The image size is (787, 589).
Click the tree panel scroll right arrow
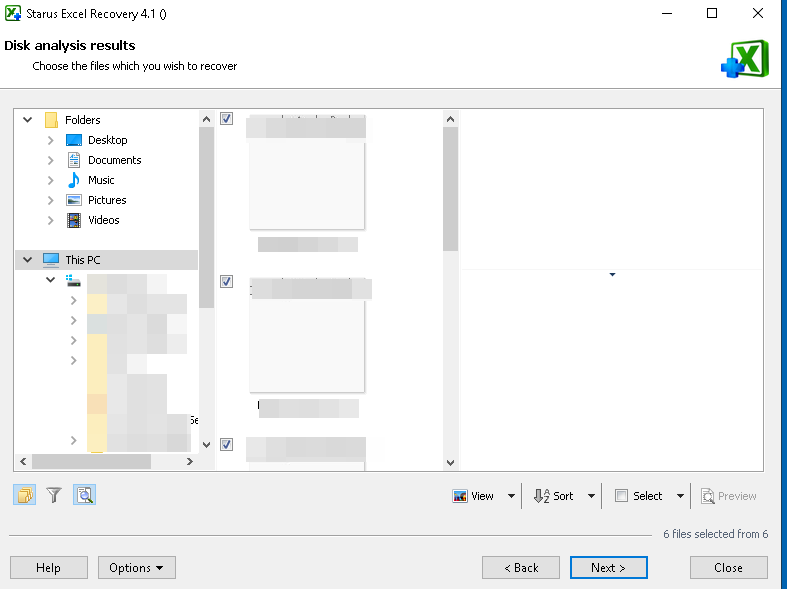190,461
